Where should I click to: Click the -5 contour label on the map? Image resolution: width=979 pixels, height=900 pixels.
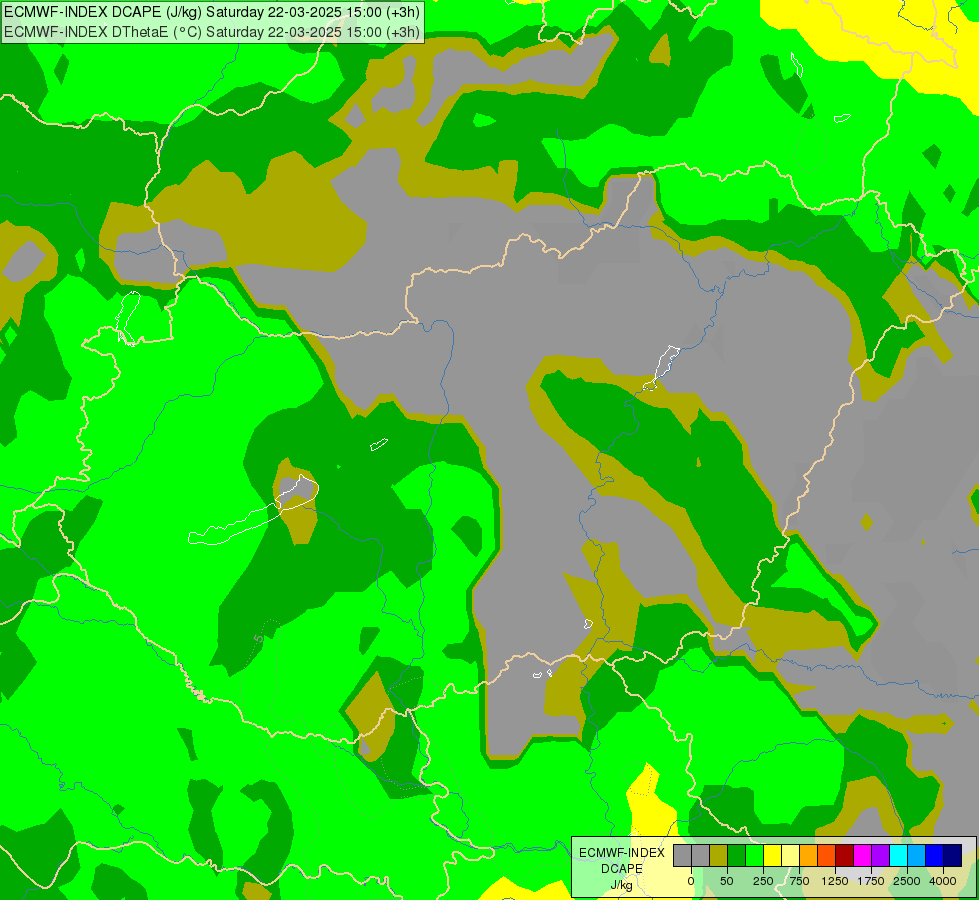pos(258,638)
